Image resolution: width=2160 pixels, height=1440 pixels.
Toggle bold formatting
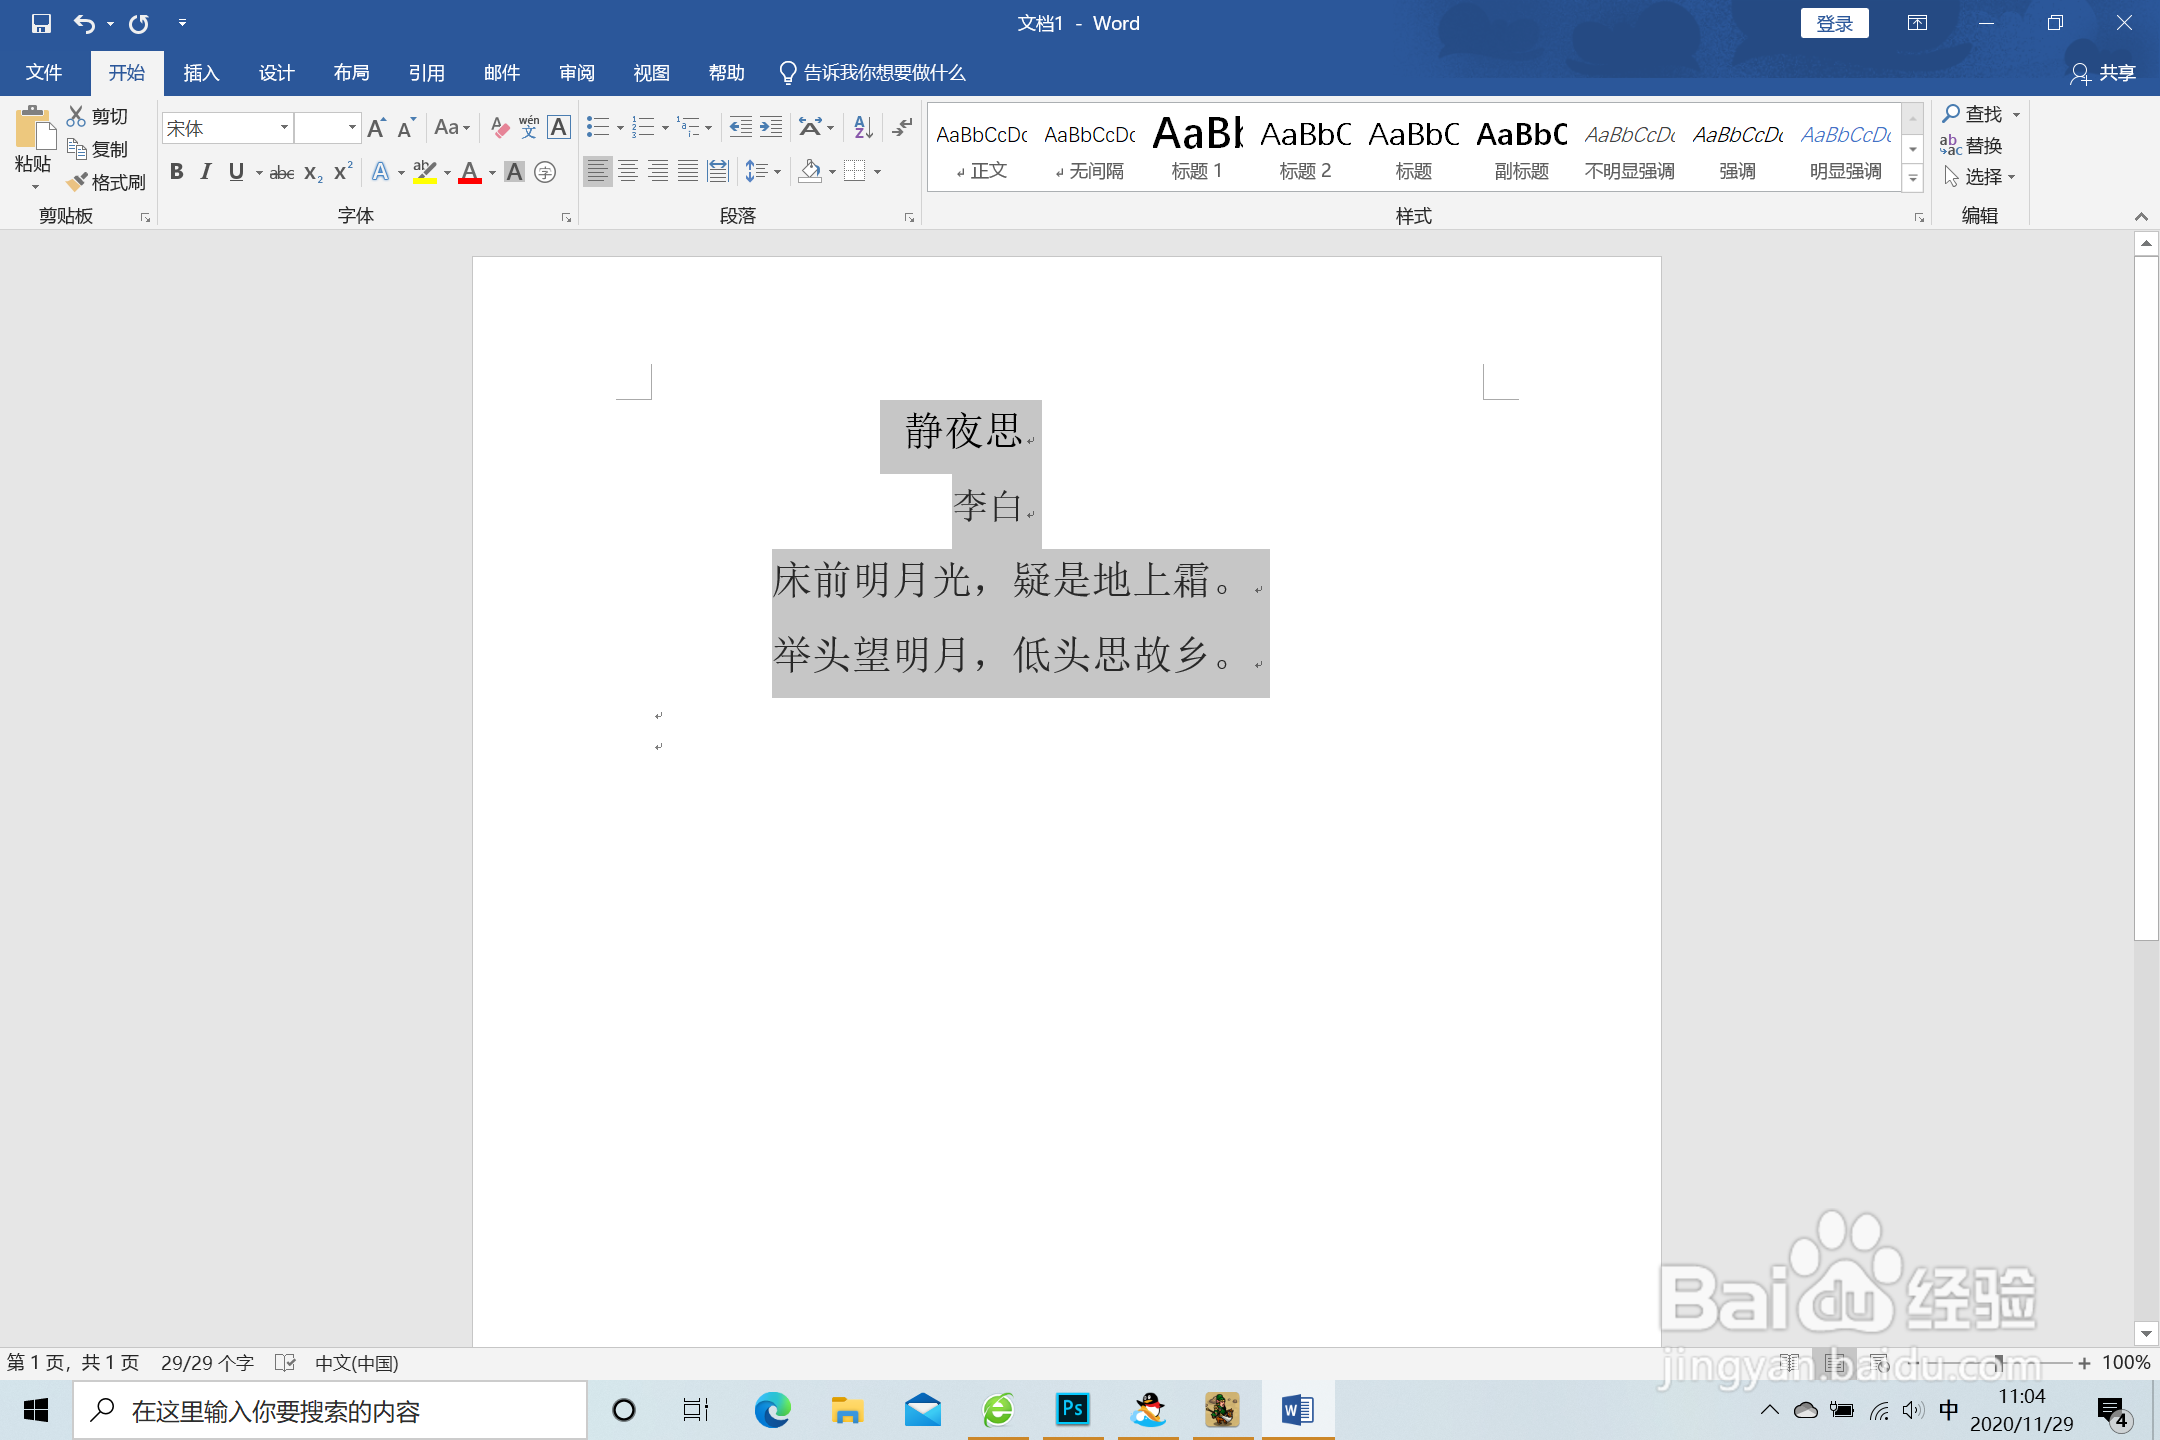[x=177, y=172]
